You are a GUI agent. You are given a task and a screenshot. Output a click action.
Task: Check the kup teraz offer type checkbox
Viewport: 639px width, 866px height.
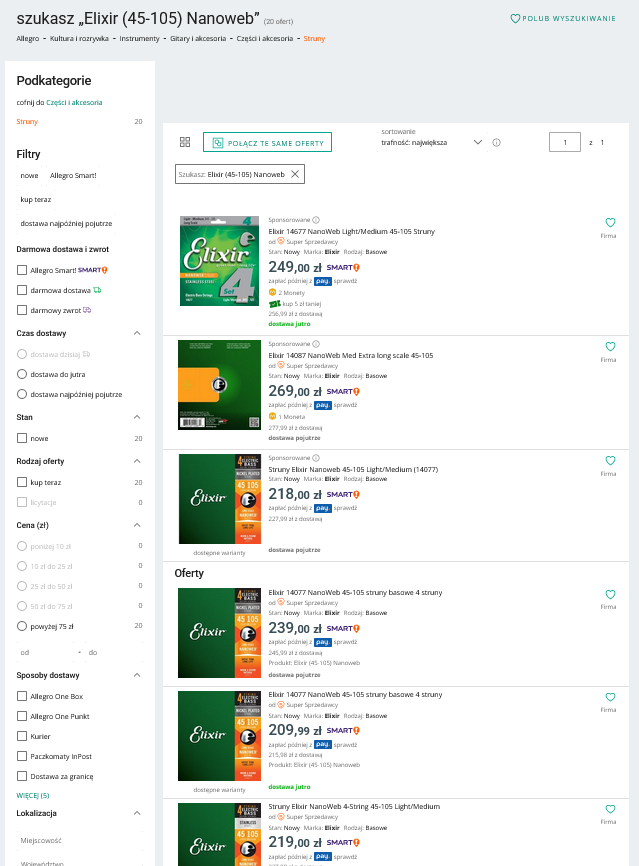22,482
